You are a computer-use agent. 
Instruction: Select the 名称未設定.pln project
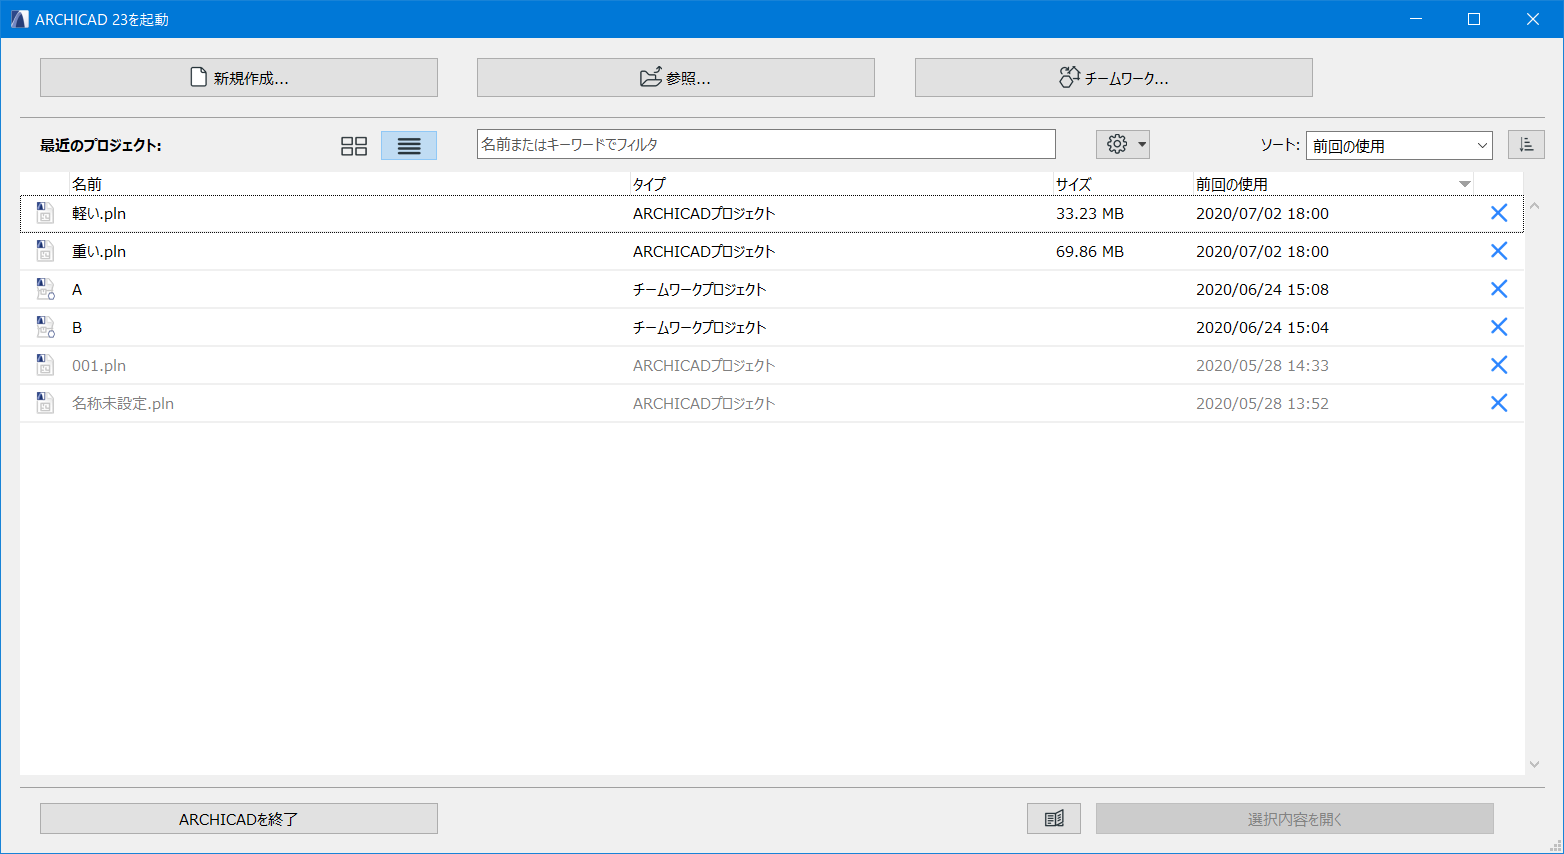point(772,404)
